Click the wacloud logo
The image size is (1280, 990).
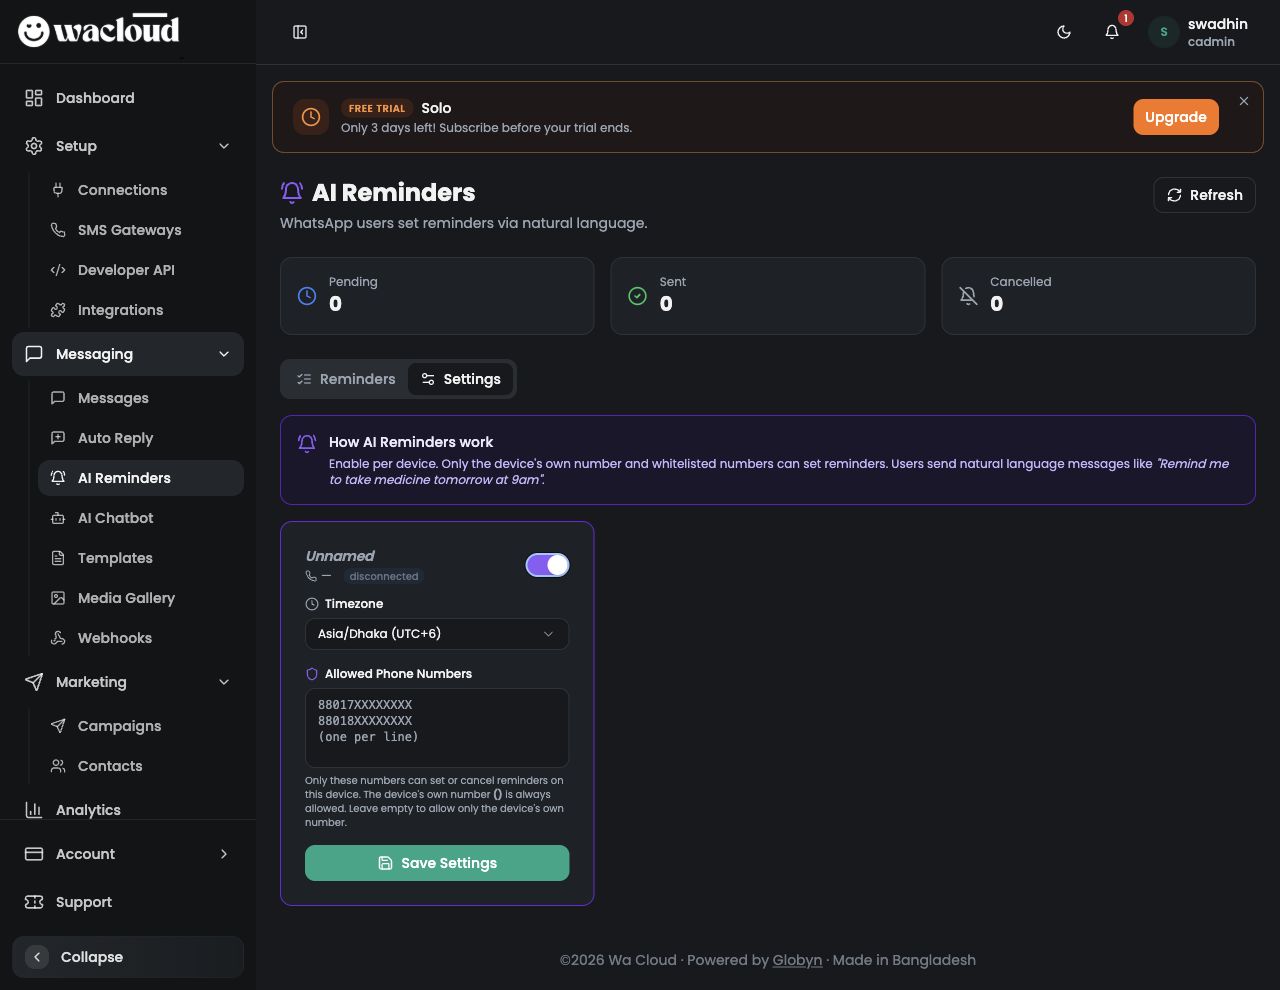pyautogui.click(x=99, y=31)
